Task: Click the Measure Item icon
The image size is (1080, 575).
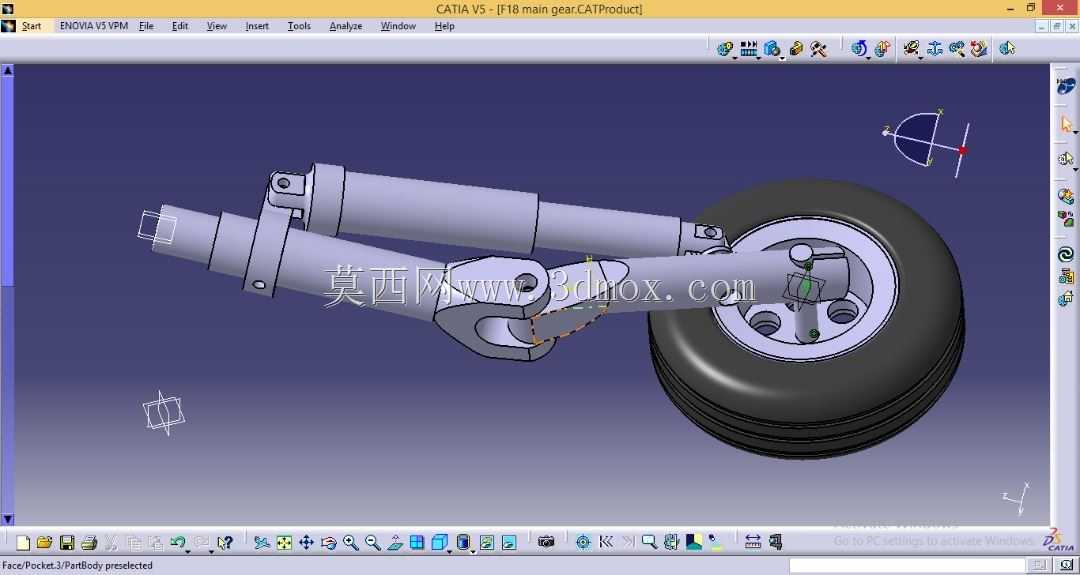Action: click(x=776, y=542)
